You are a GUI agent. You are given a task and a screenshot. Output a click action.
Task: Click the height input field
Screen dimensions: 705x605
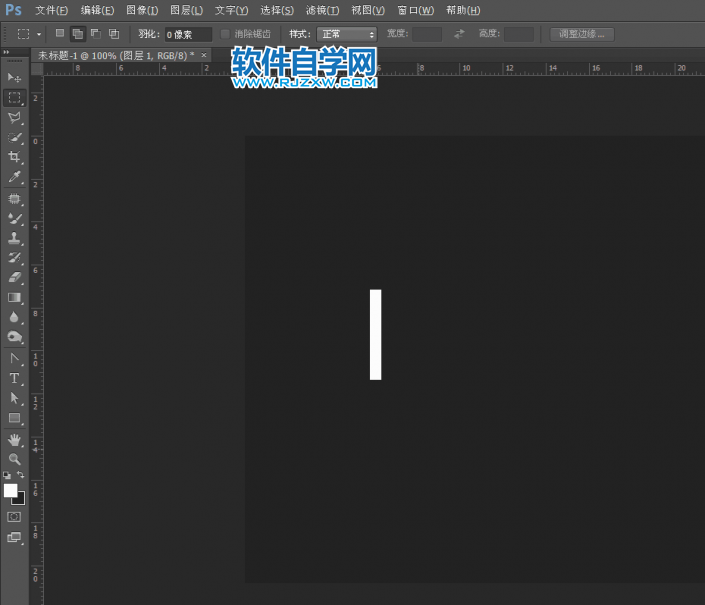[519, 34]
